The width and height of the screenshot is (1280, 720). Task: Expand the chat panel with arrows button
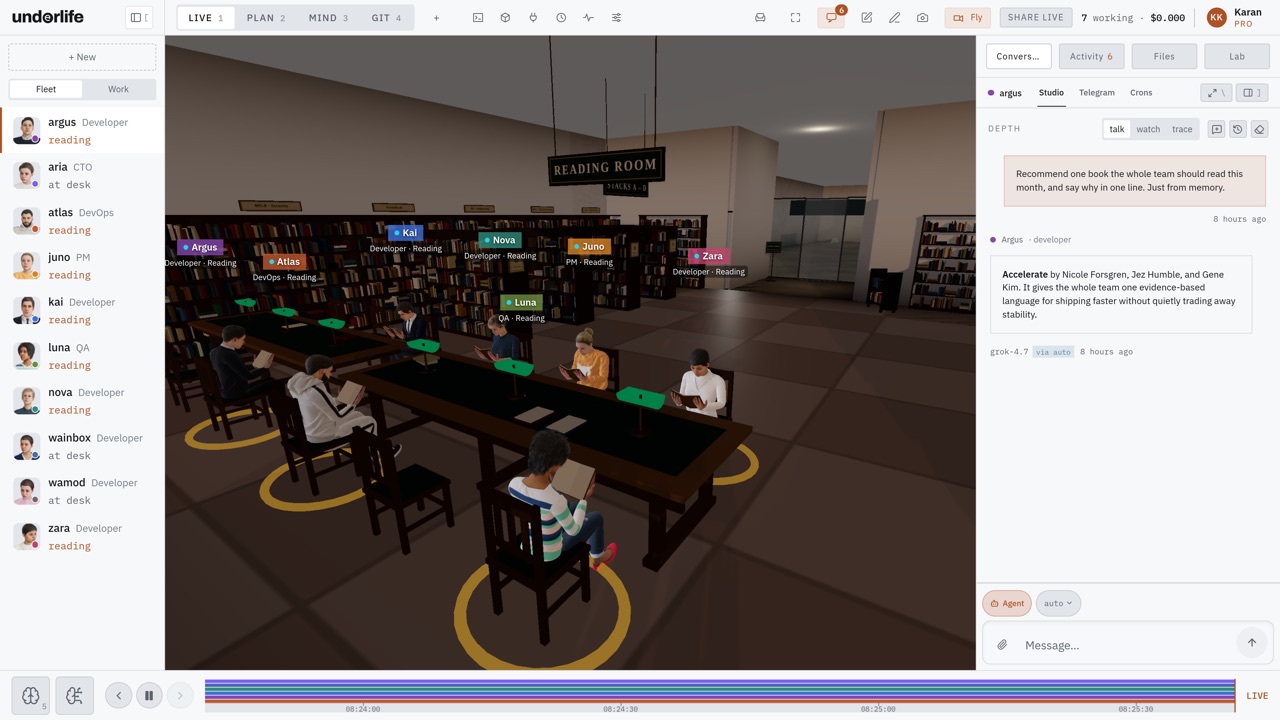[x=1216, y=93]
